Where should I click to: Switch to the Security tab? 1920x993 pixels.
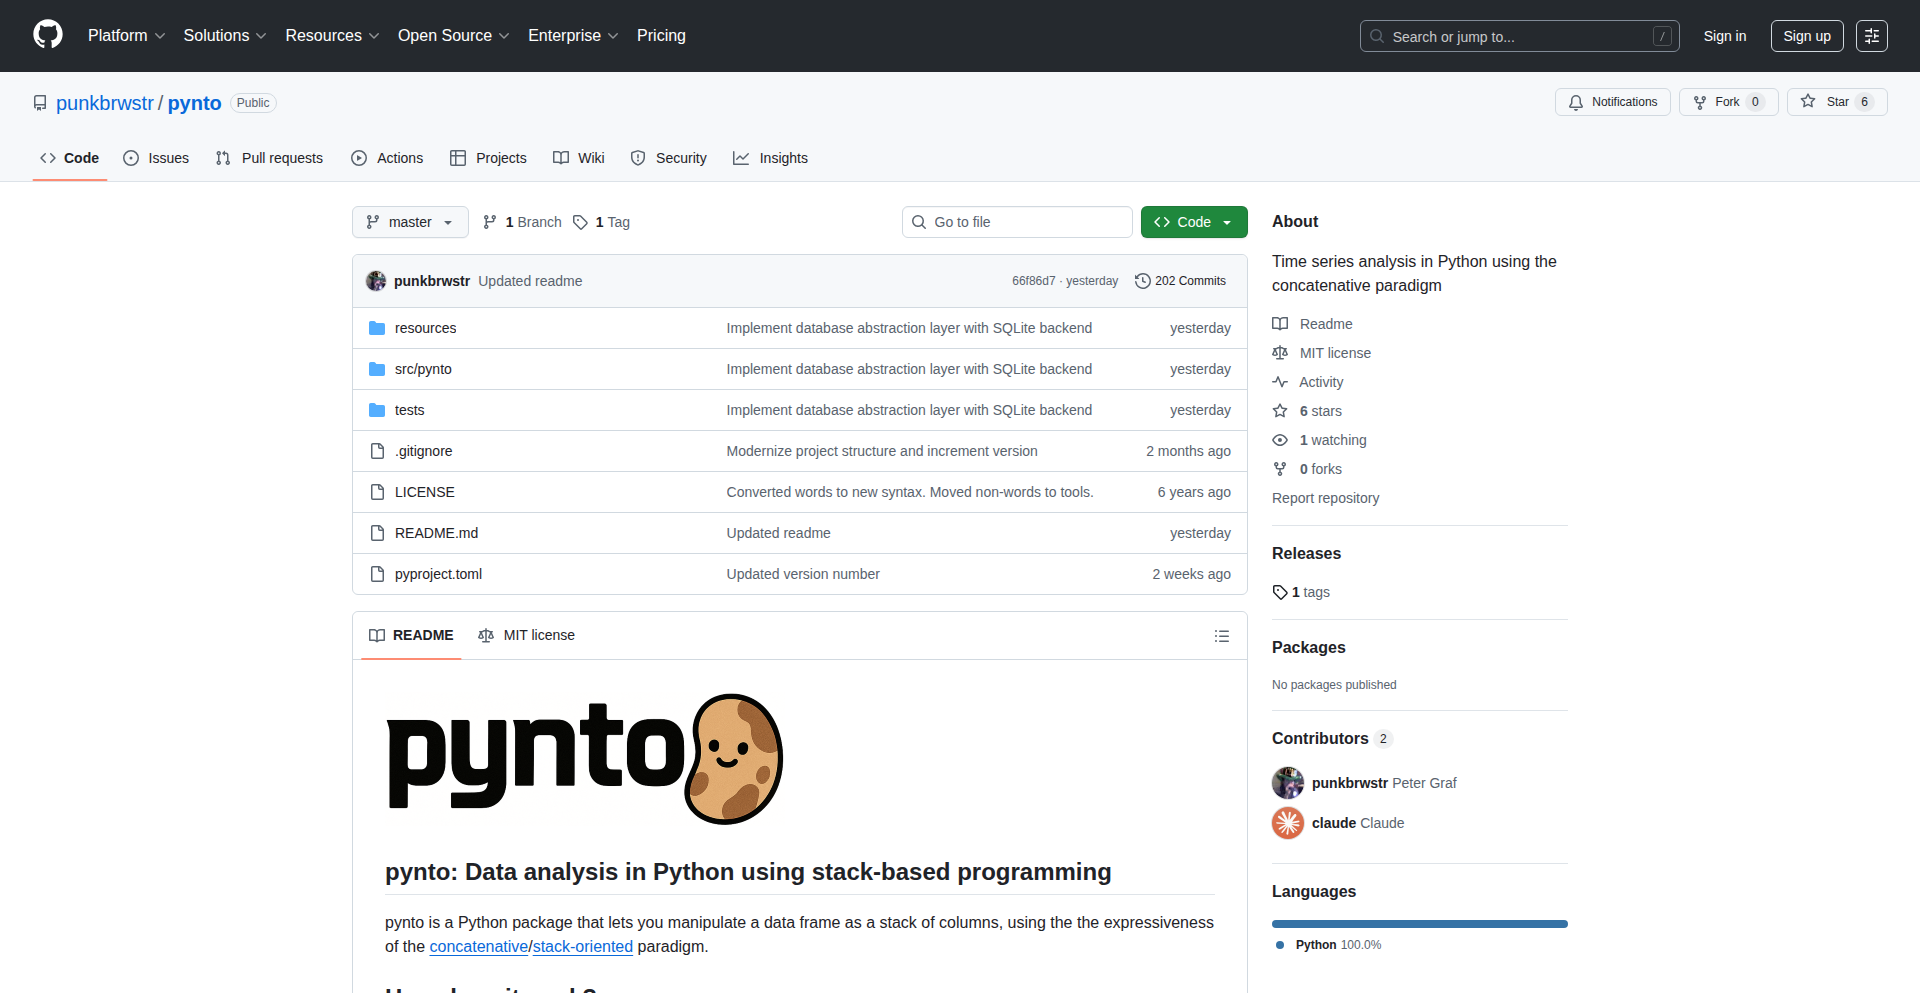point(668,158)
